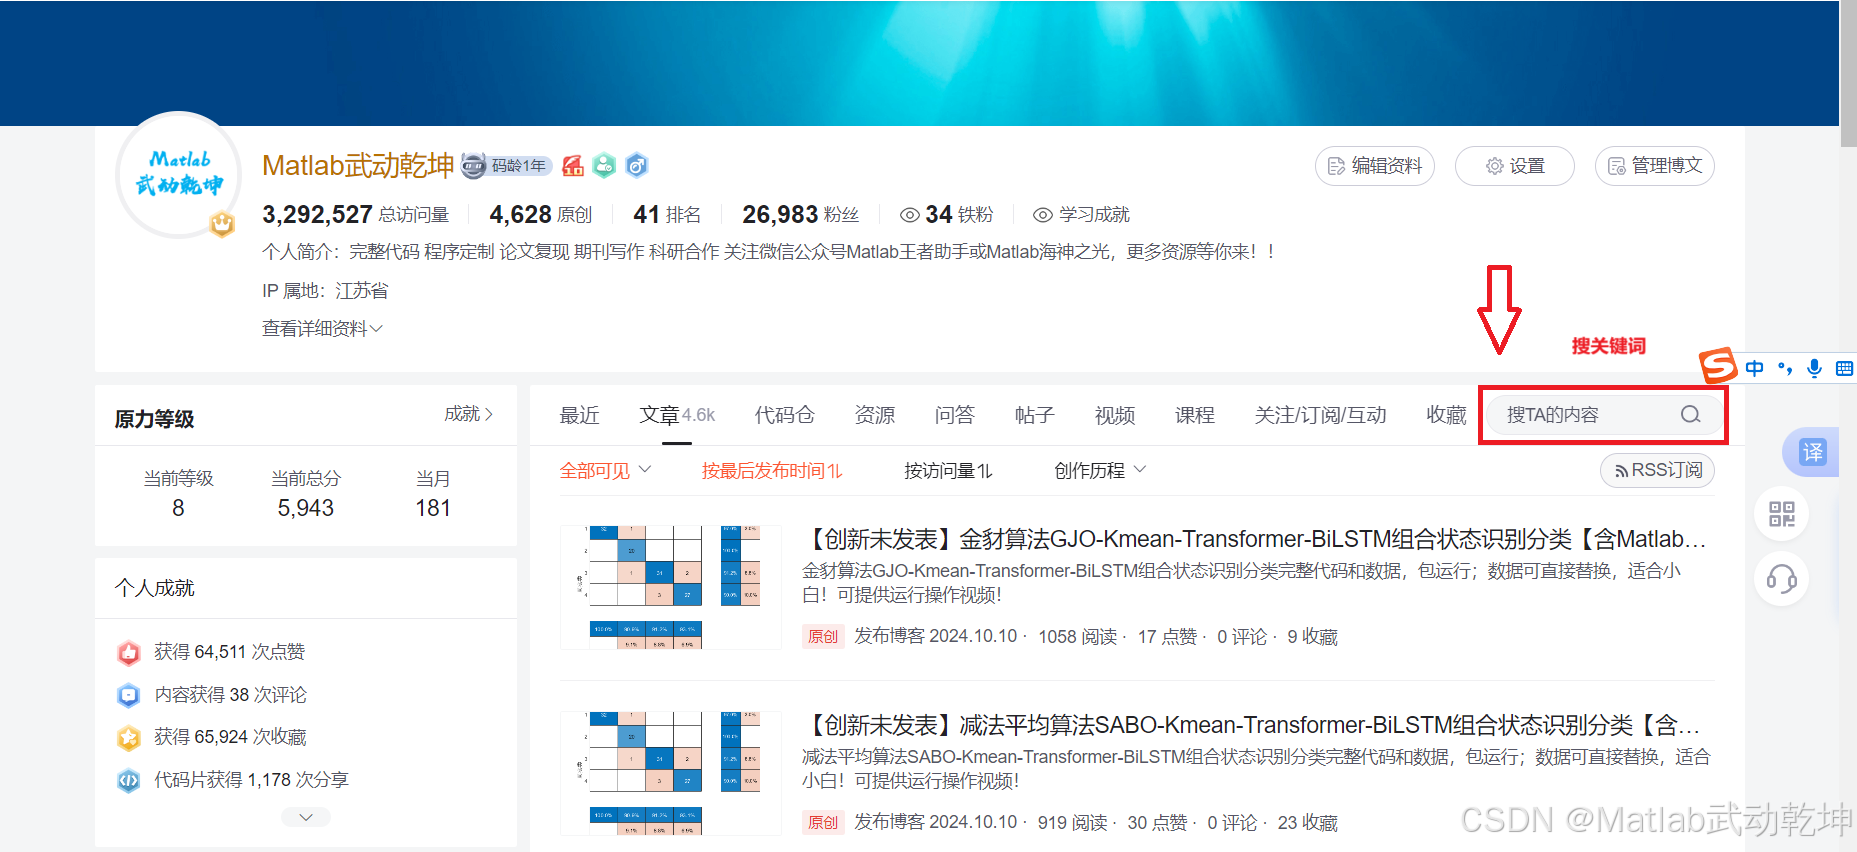Click the eye icon beside 铁粉
This screenshot has width=1857, height=852.
coord(909,215)
